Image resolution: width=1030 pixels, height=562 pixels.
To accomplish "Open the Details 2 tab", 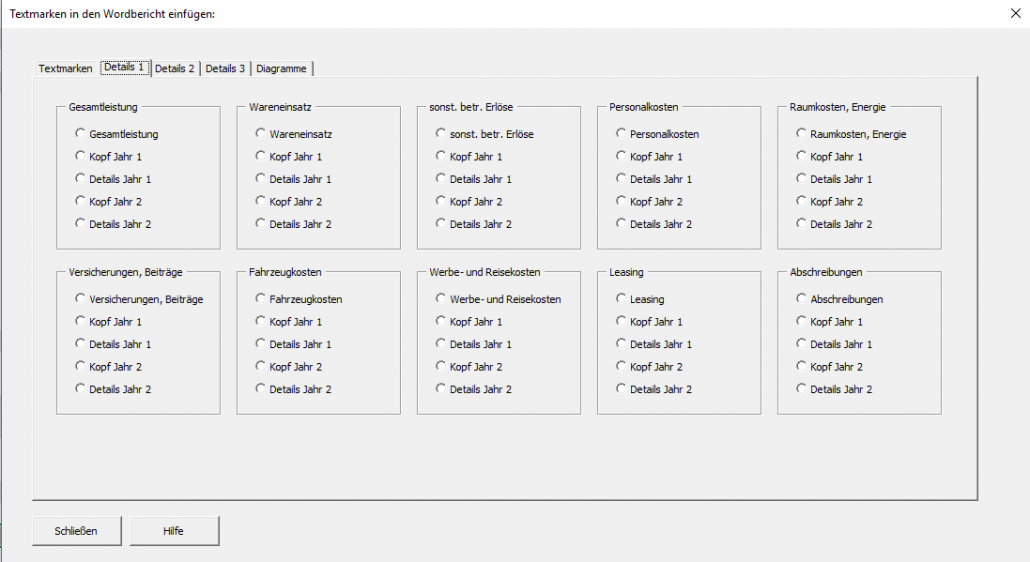I will coord(175,68).
